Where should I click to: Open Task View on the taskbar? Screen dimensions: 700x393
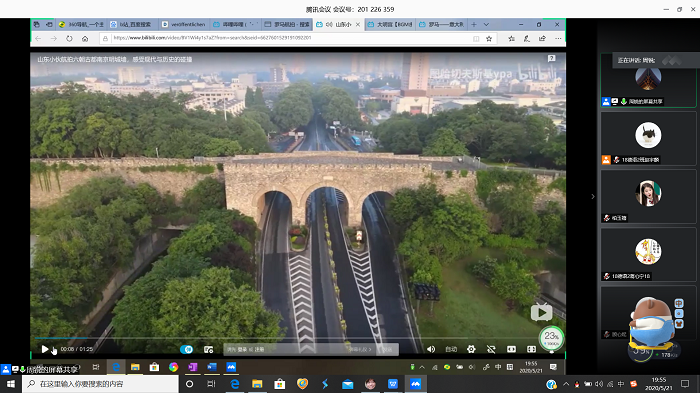coord(212,384)
